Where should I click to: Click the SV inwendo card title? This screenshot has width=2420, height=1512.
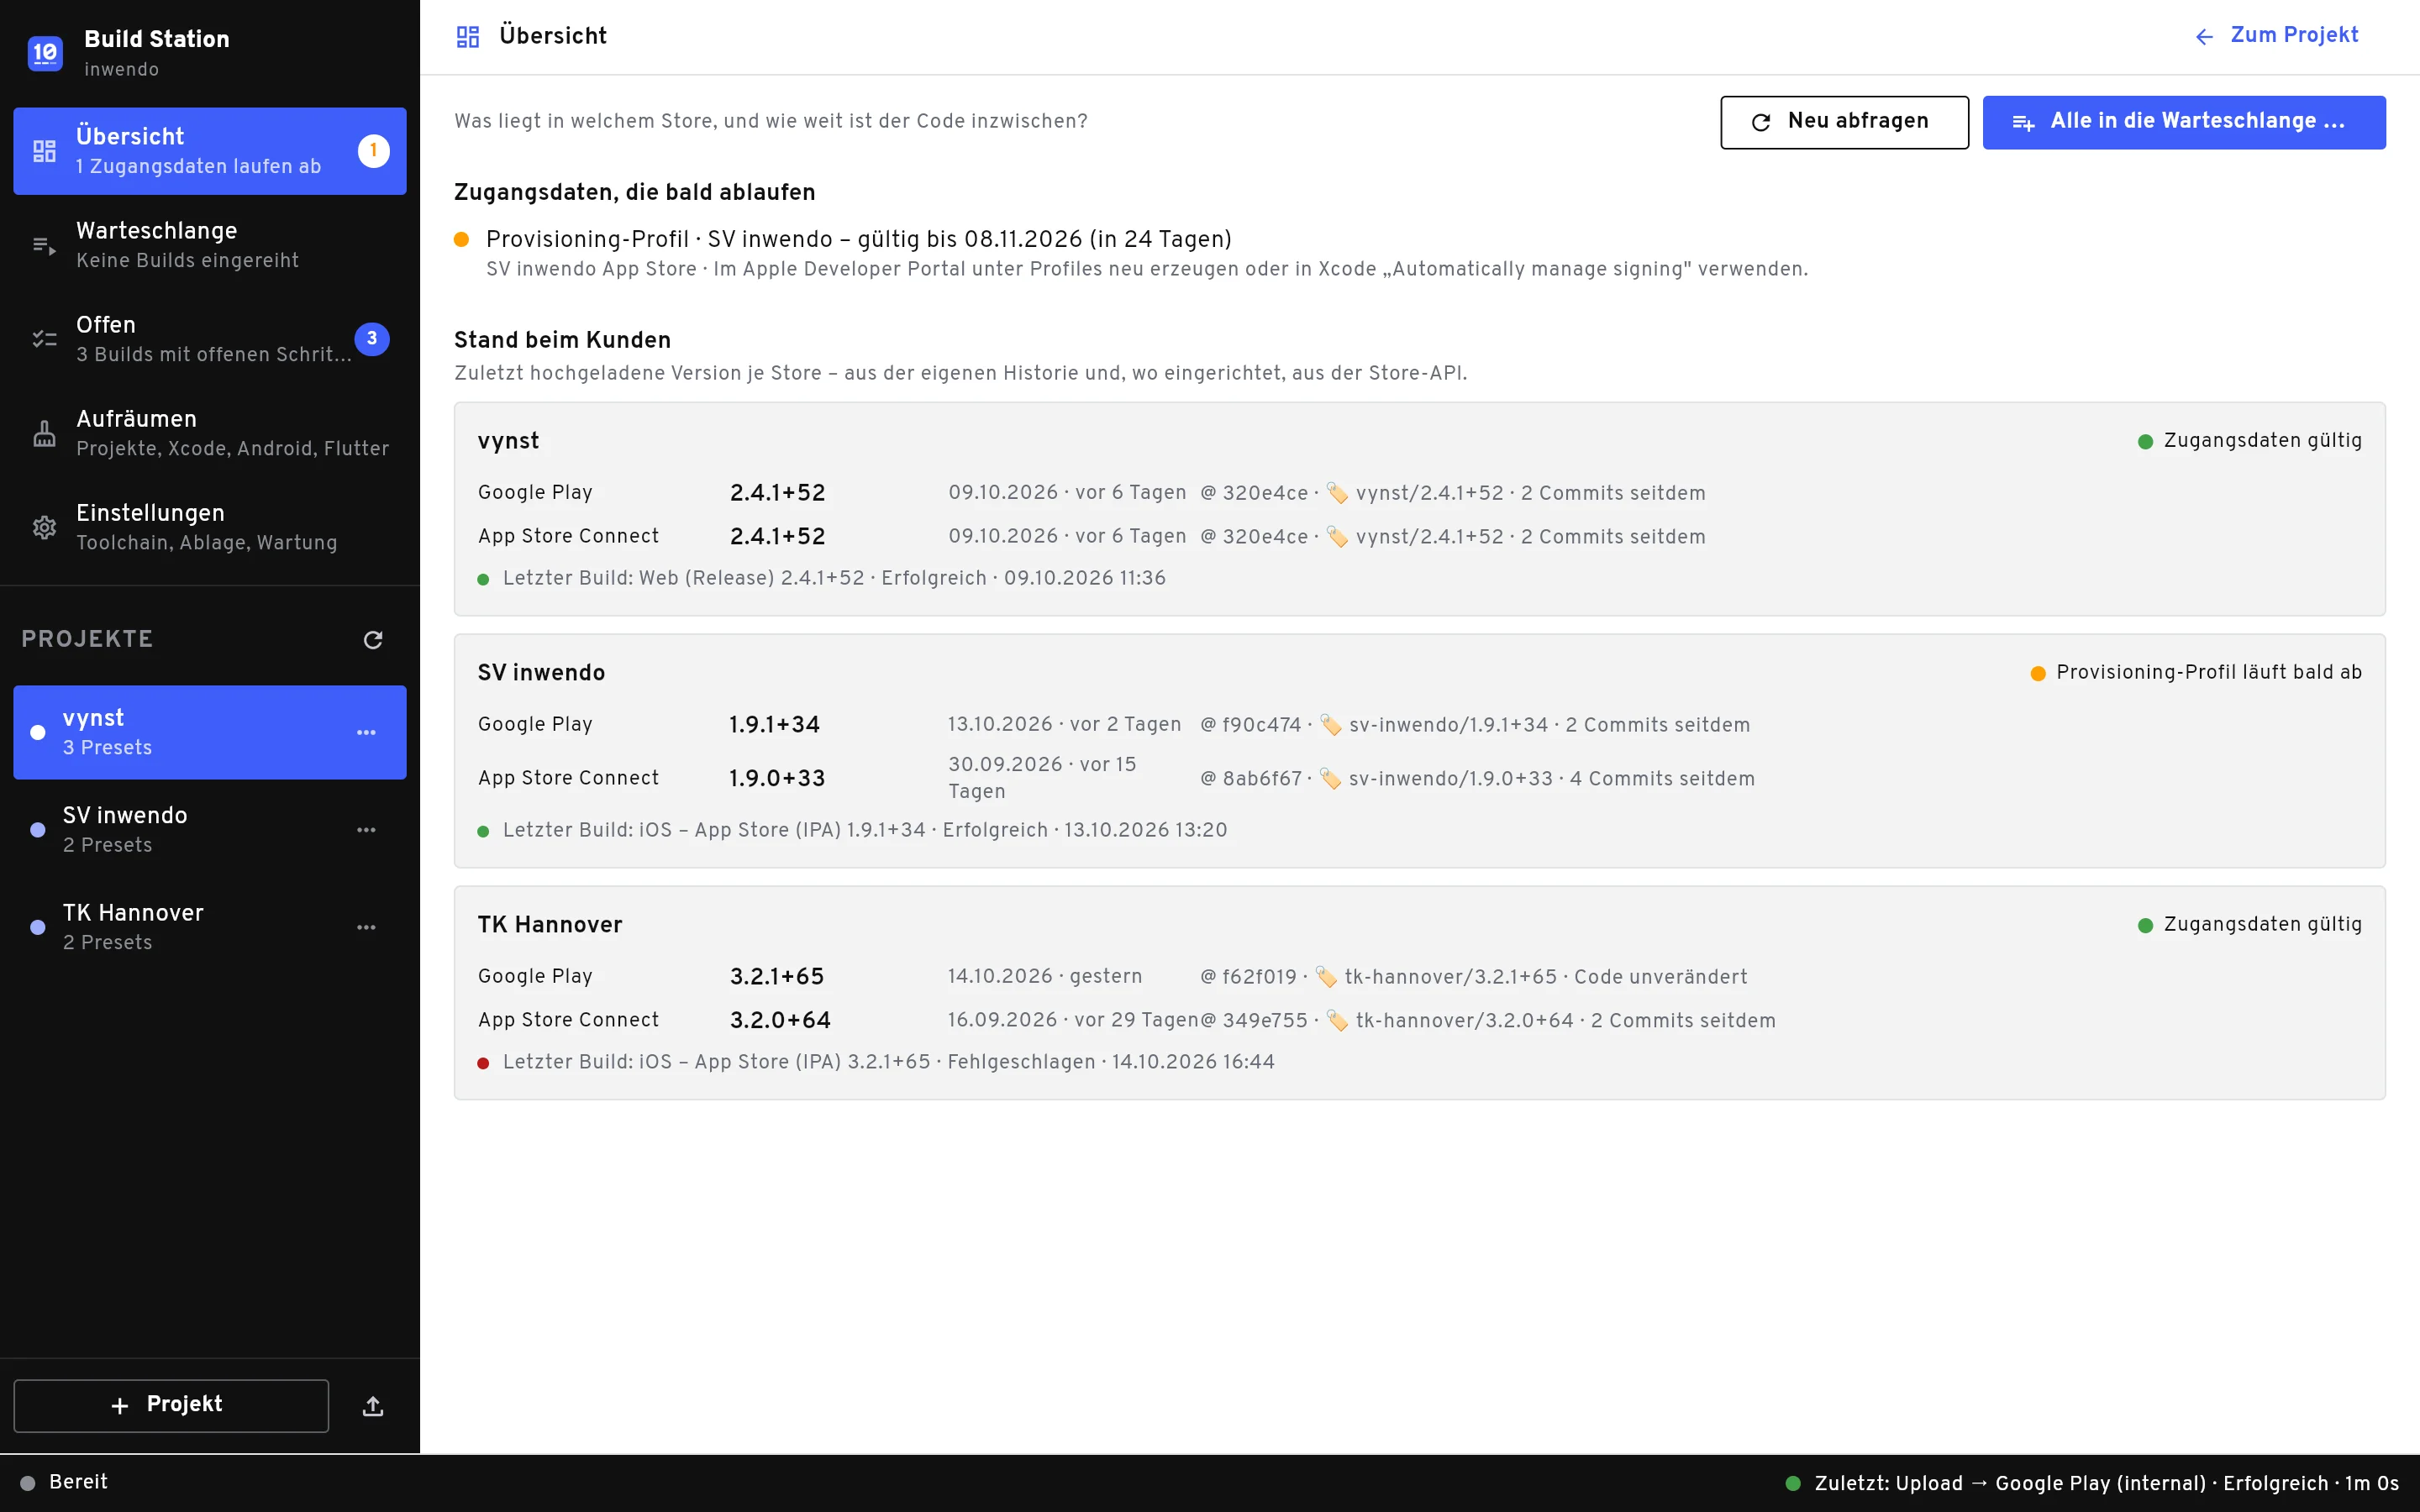click(x=541, y=673)
